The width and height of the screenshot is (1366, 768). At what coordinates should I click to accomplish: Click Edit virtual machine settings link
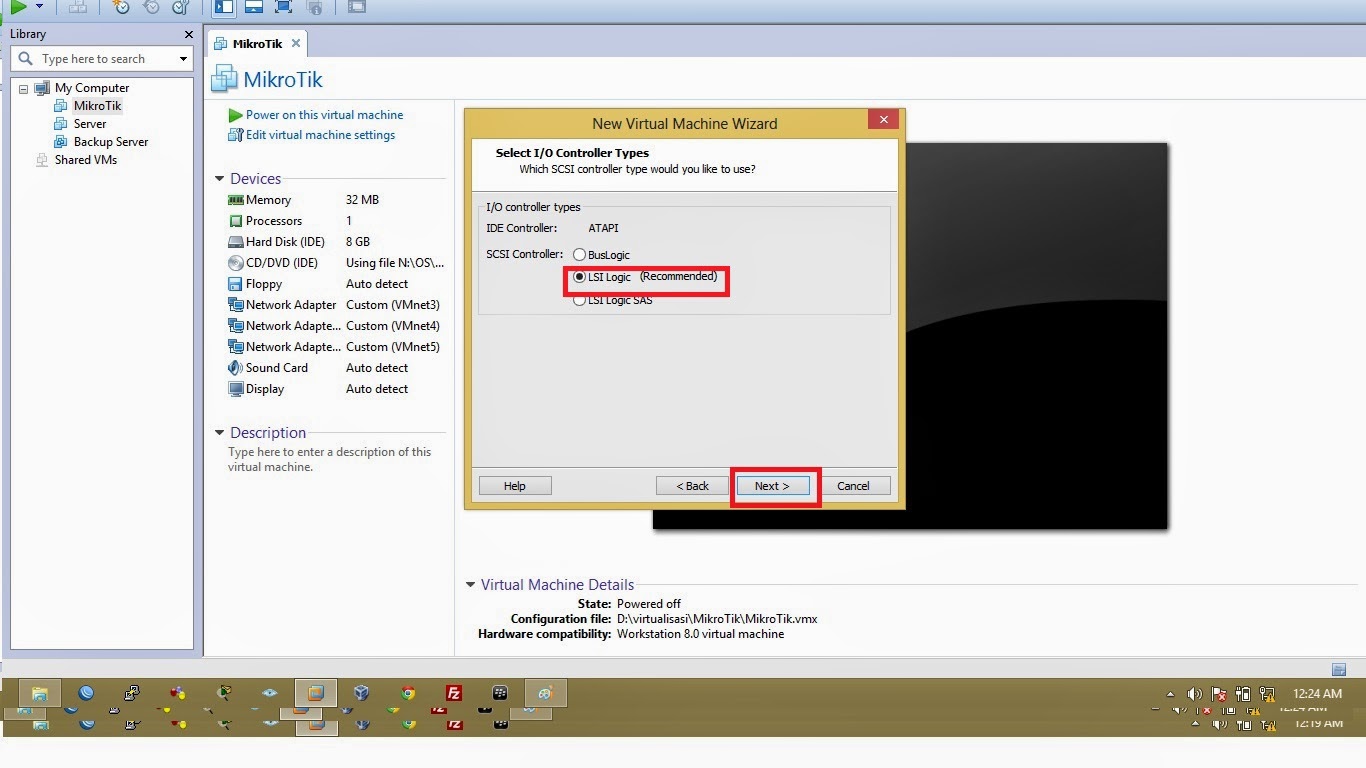click(x=320, y=135)
